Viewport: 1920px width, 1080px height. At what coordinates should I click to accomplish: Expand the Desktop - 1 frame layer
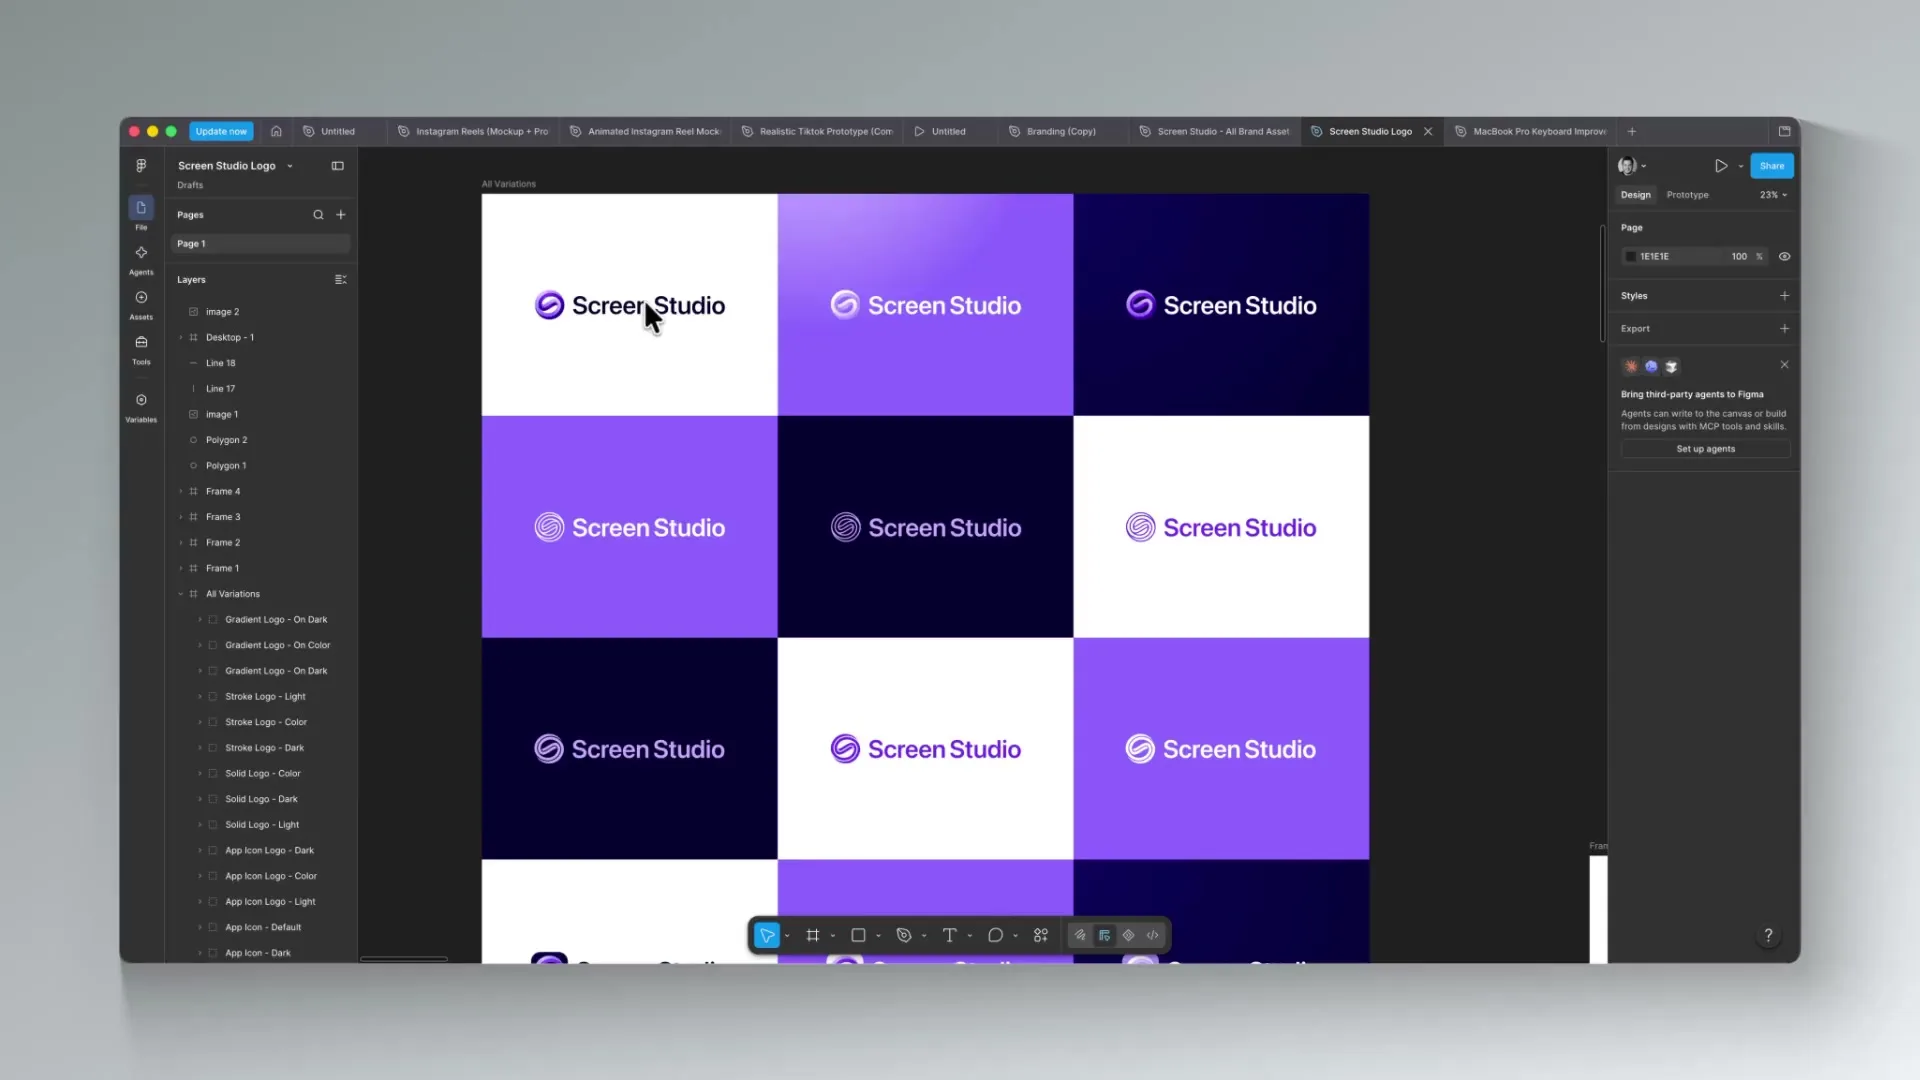[181, 338]
